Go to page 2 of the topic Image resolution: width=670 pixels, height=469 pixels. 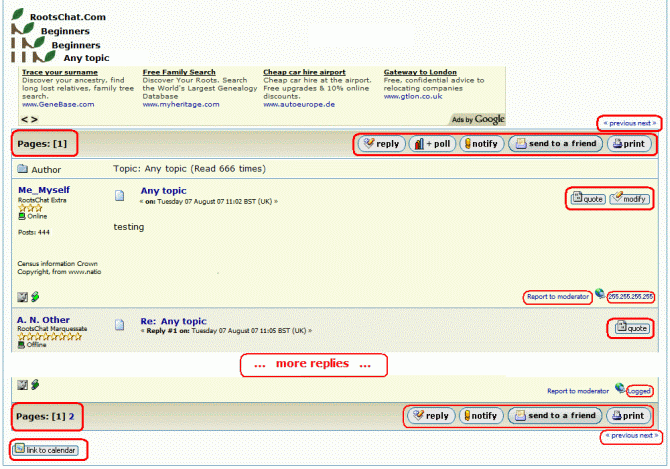click(70, 415)
